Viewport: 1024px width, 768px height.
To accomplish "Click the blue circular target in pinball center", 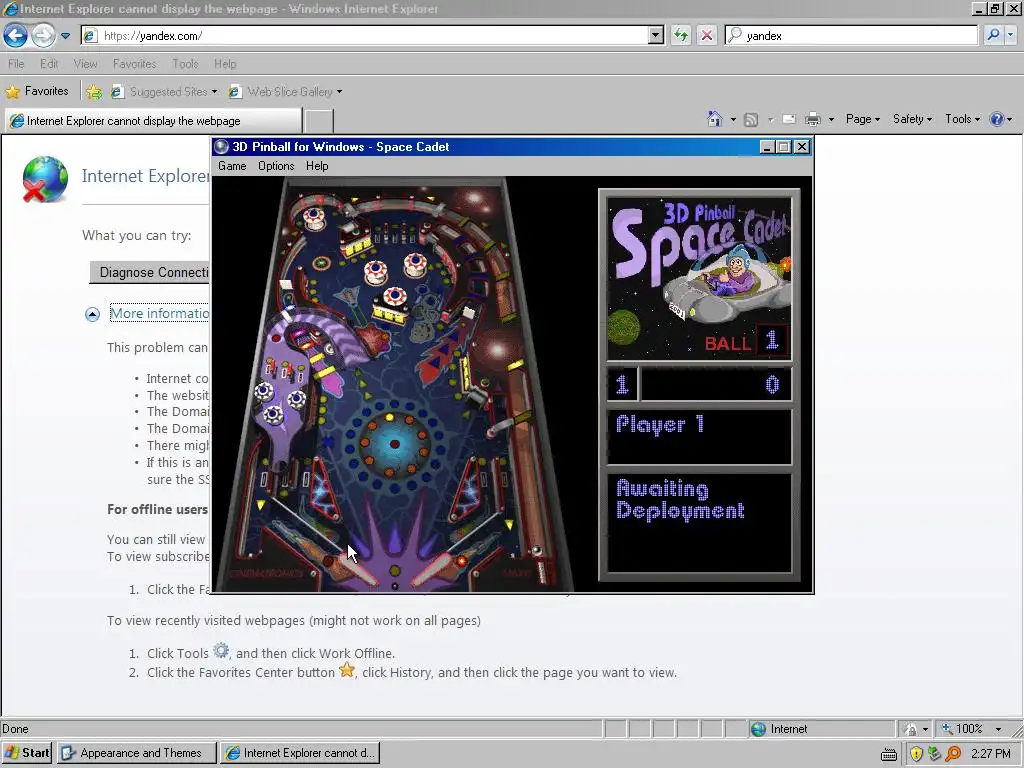I will (x=394, y=444).
